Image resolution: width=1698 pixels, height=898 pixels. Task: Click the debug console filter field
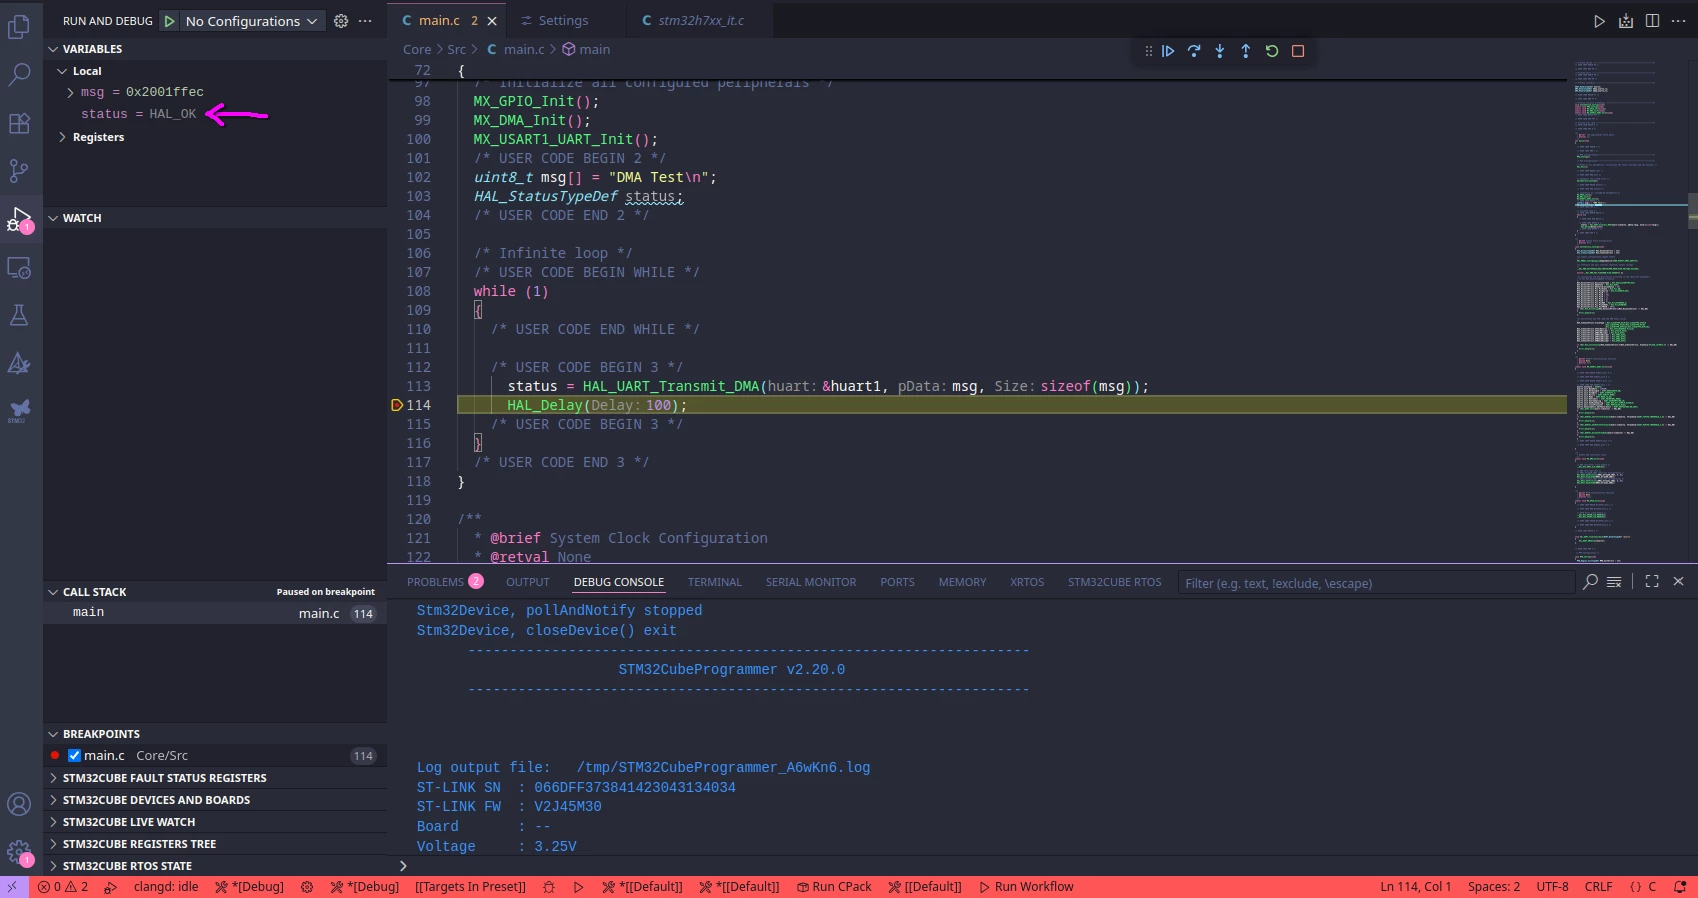[x=1374, y=583]
